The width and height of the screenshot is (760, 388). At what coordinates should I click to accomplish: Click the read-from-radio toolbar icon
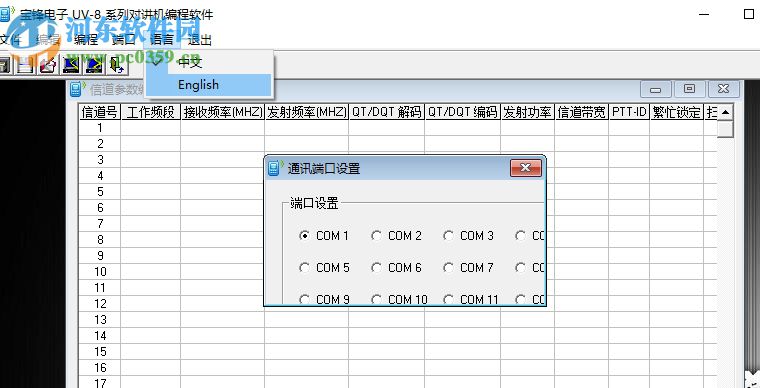71,64
